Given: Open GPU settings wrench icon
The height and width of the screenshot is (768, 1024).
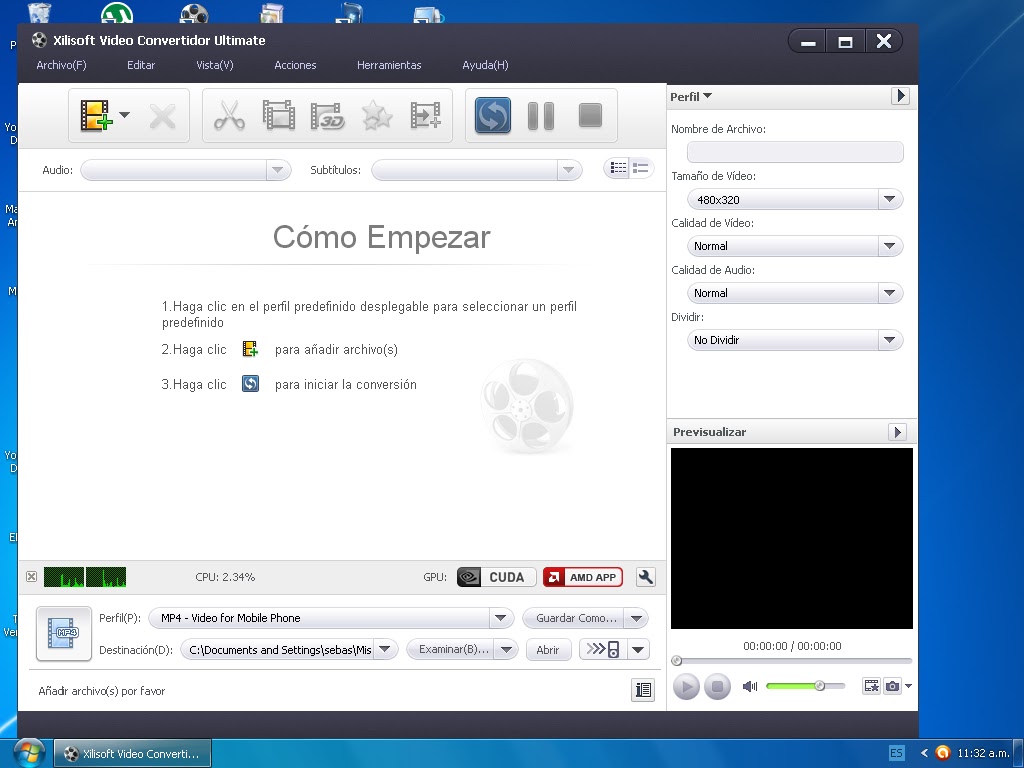Looking at the screenshot, I should [645, 577].
